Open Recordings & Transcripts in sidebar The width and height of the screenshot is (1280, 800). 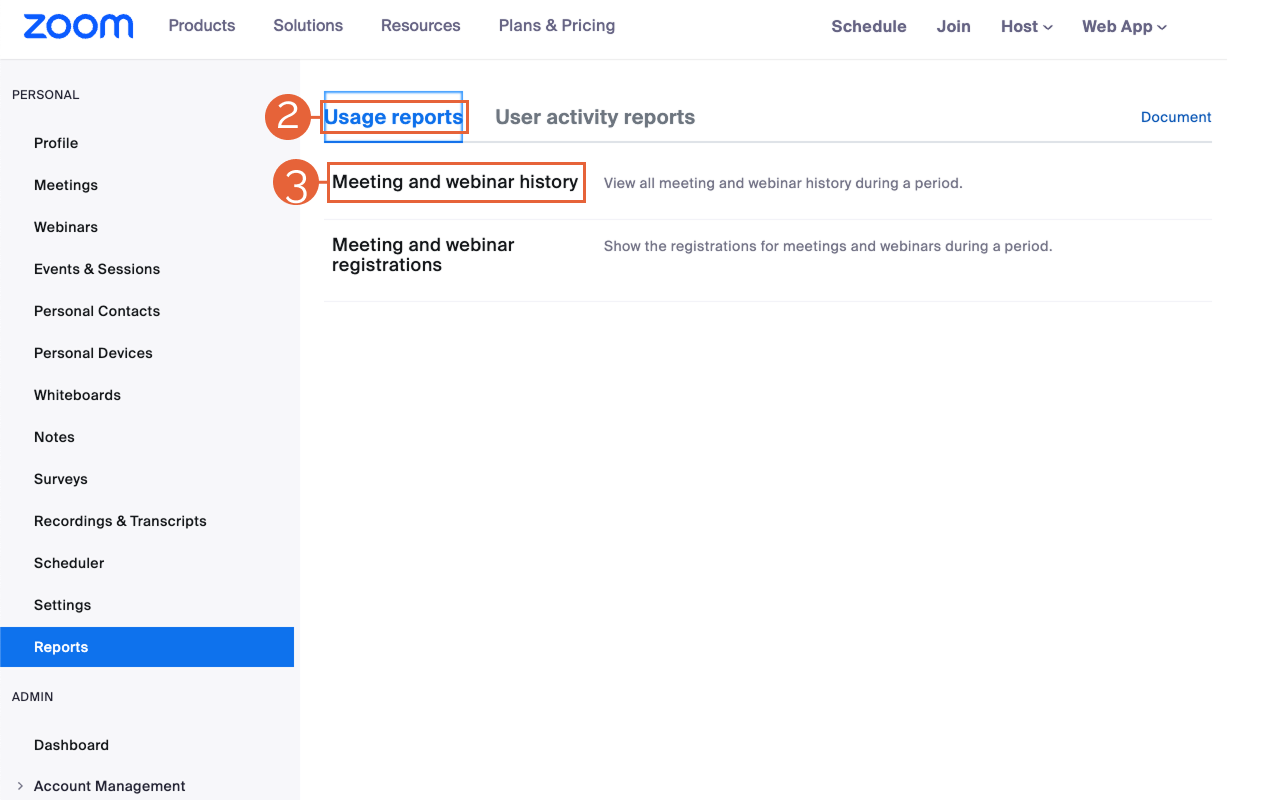click(120, 521)
